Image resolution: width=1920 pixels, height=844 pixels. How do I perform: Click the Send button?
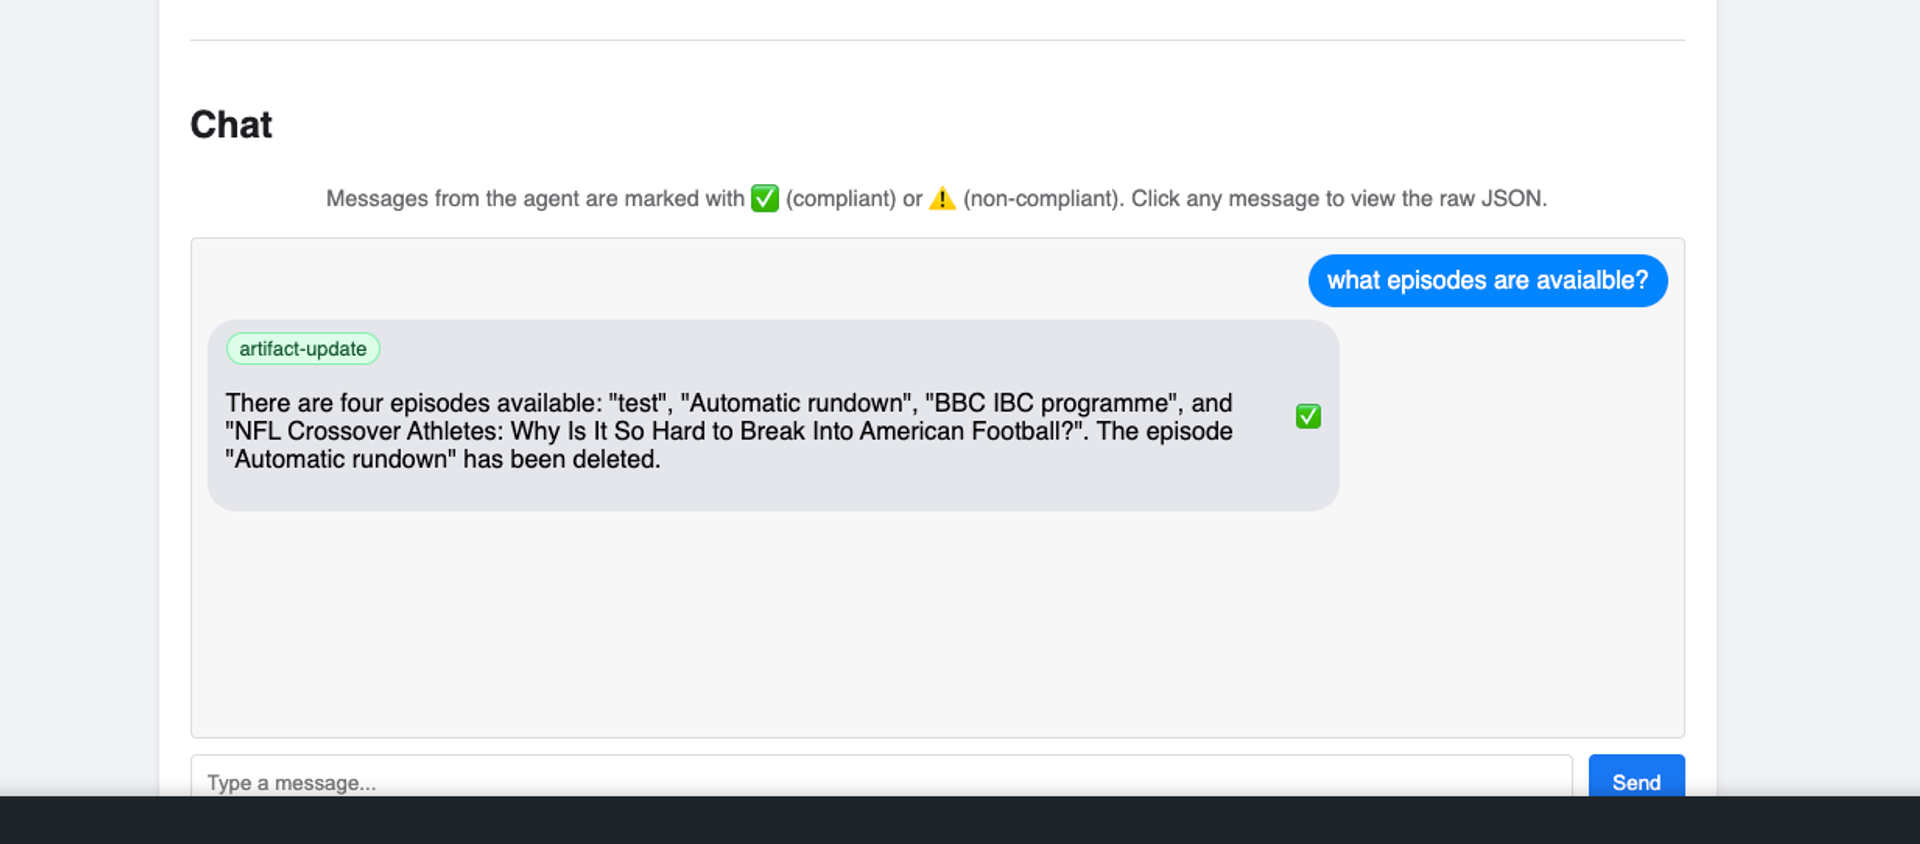coord(1636,780)
